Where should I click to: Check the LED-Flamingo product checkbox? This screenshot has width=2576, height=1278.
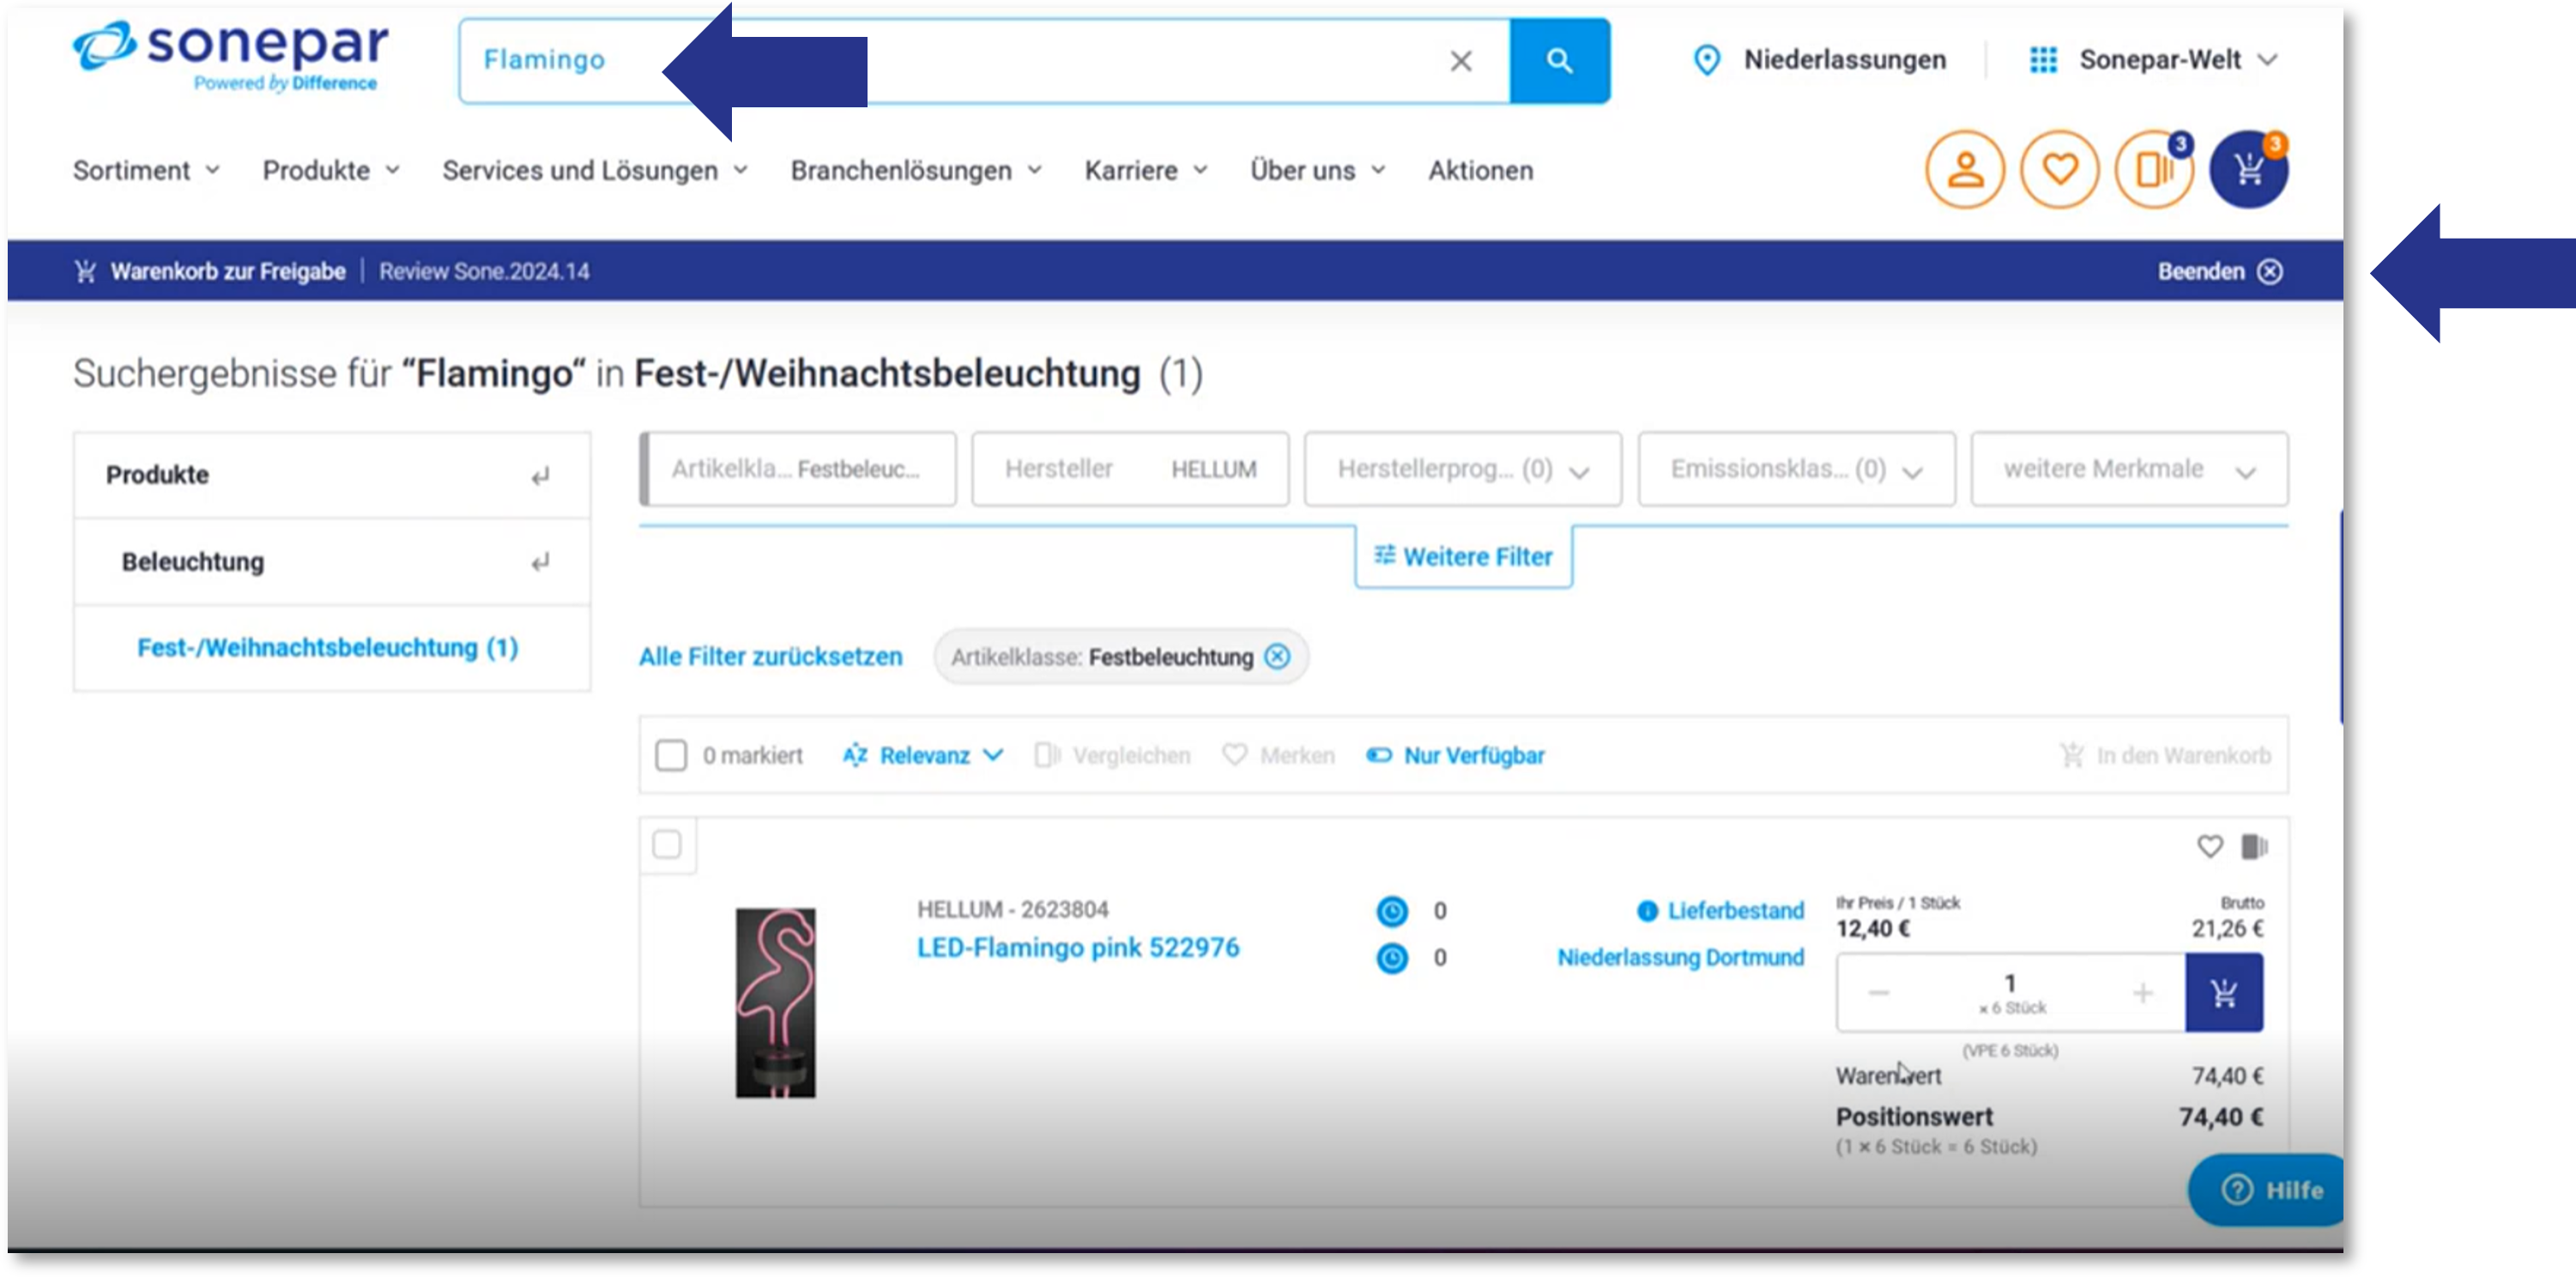[x=666, y=844]
